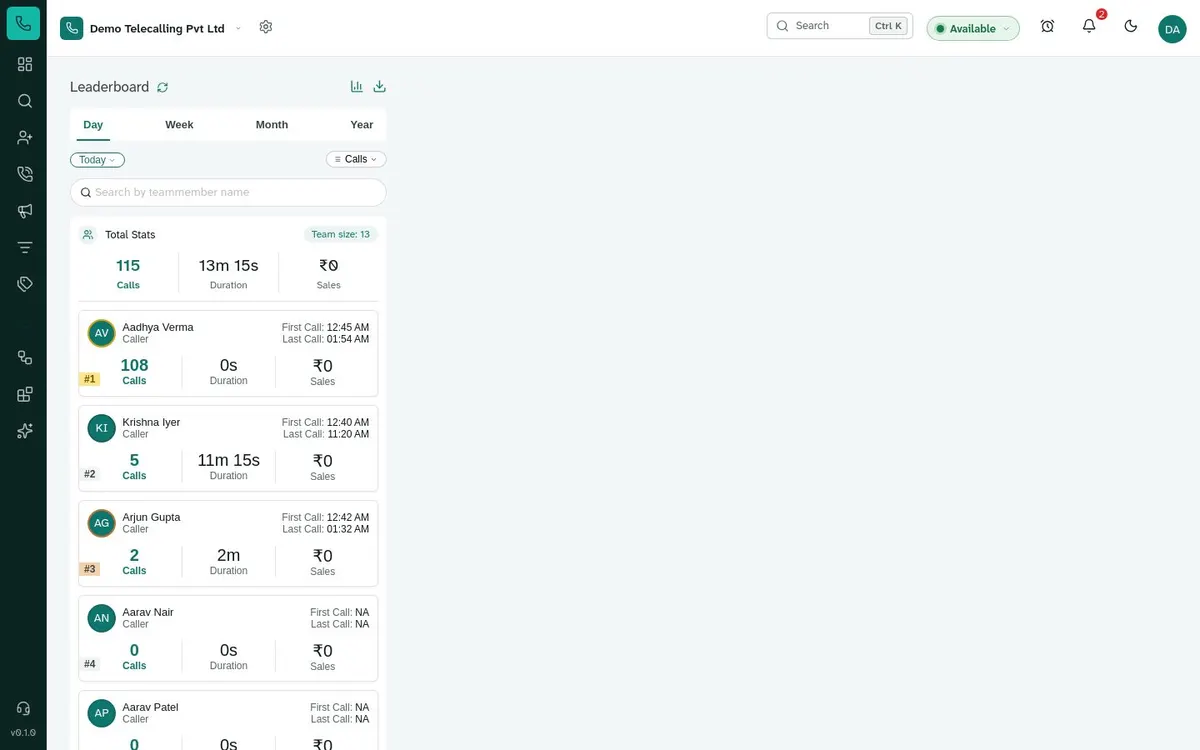This screenshot has width=1200, height=750.
Task: Toggle dark mode with the moon icon
Action: pos(1131,27)
